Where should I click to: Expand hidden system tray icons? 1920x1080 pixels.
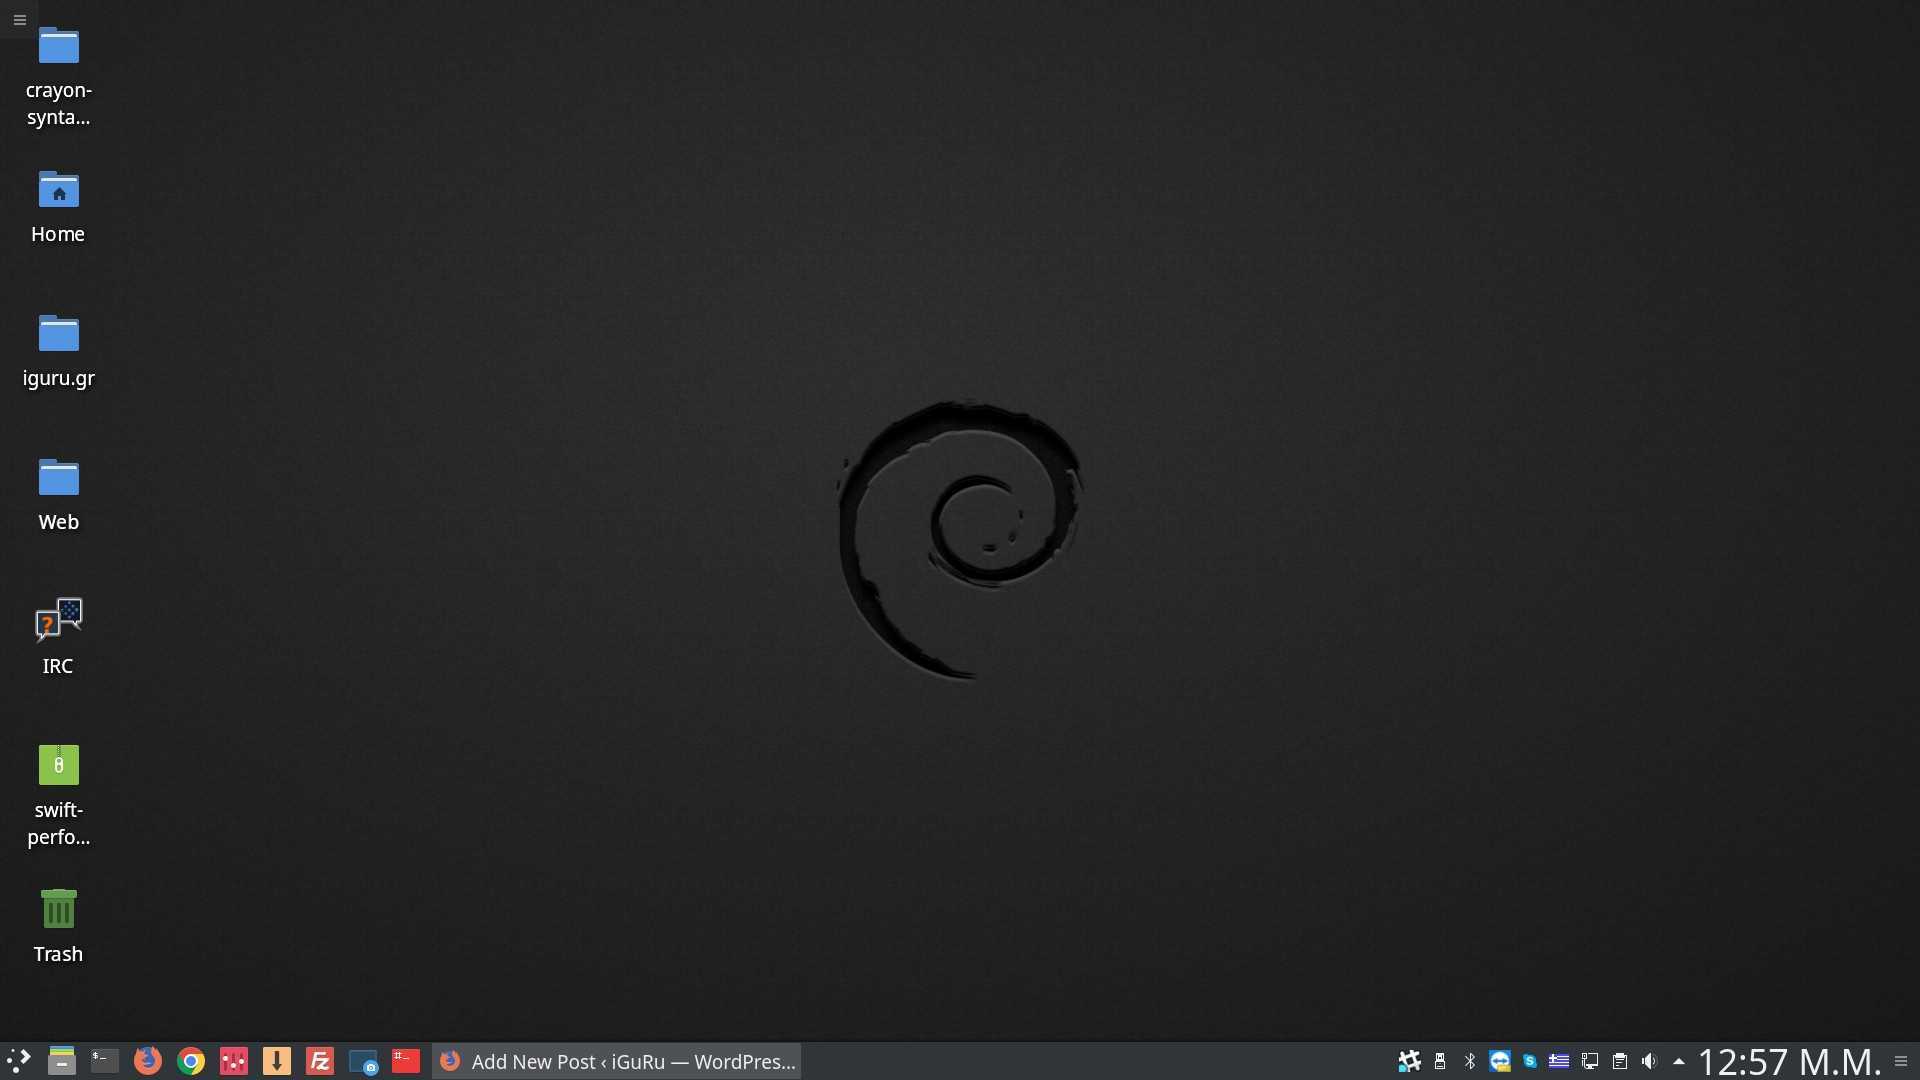point(1679,1061)
